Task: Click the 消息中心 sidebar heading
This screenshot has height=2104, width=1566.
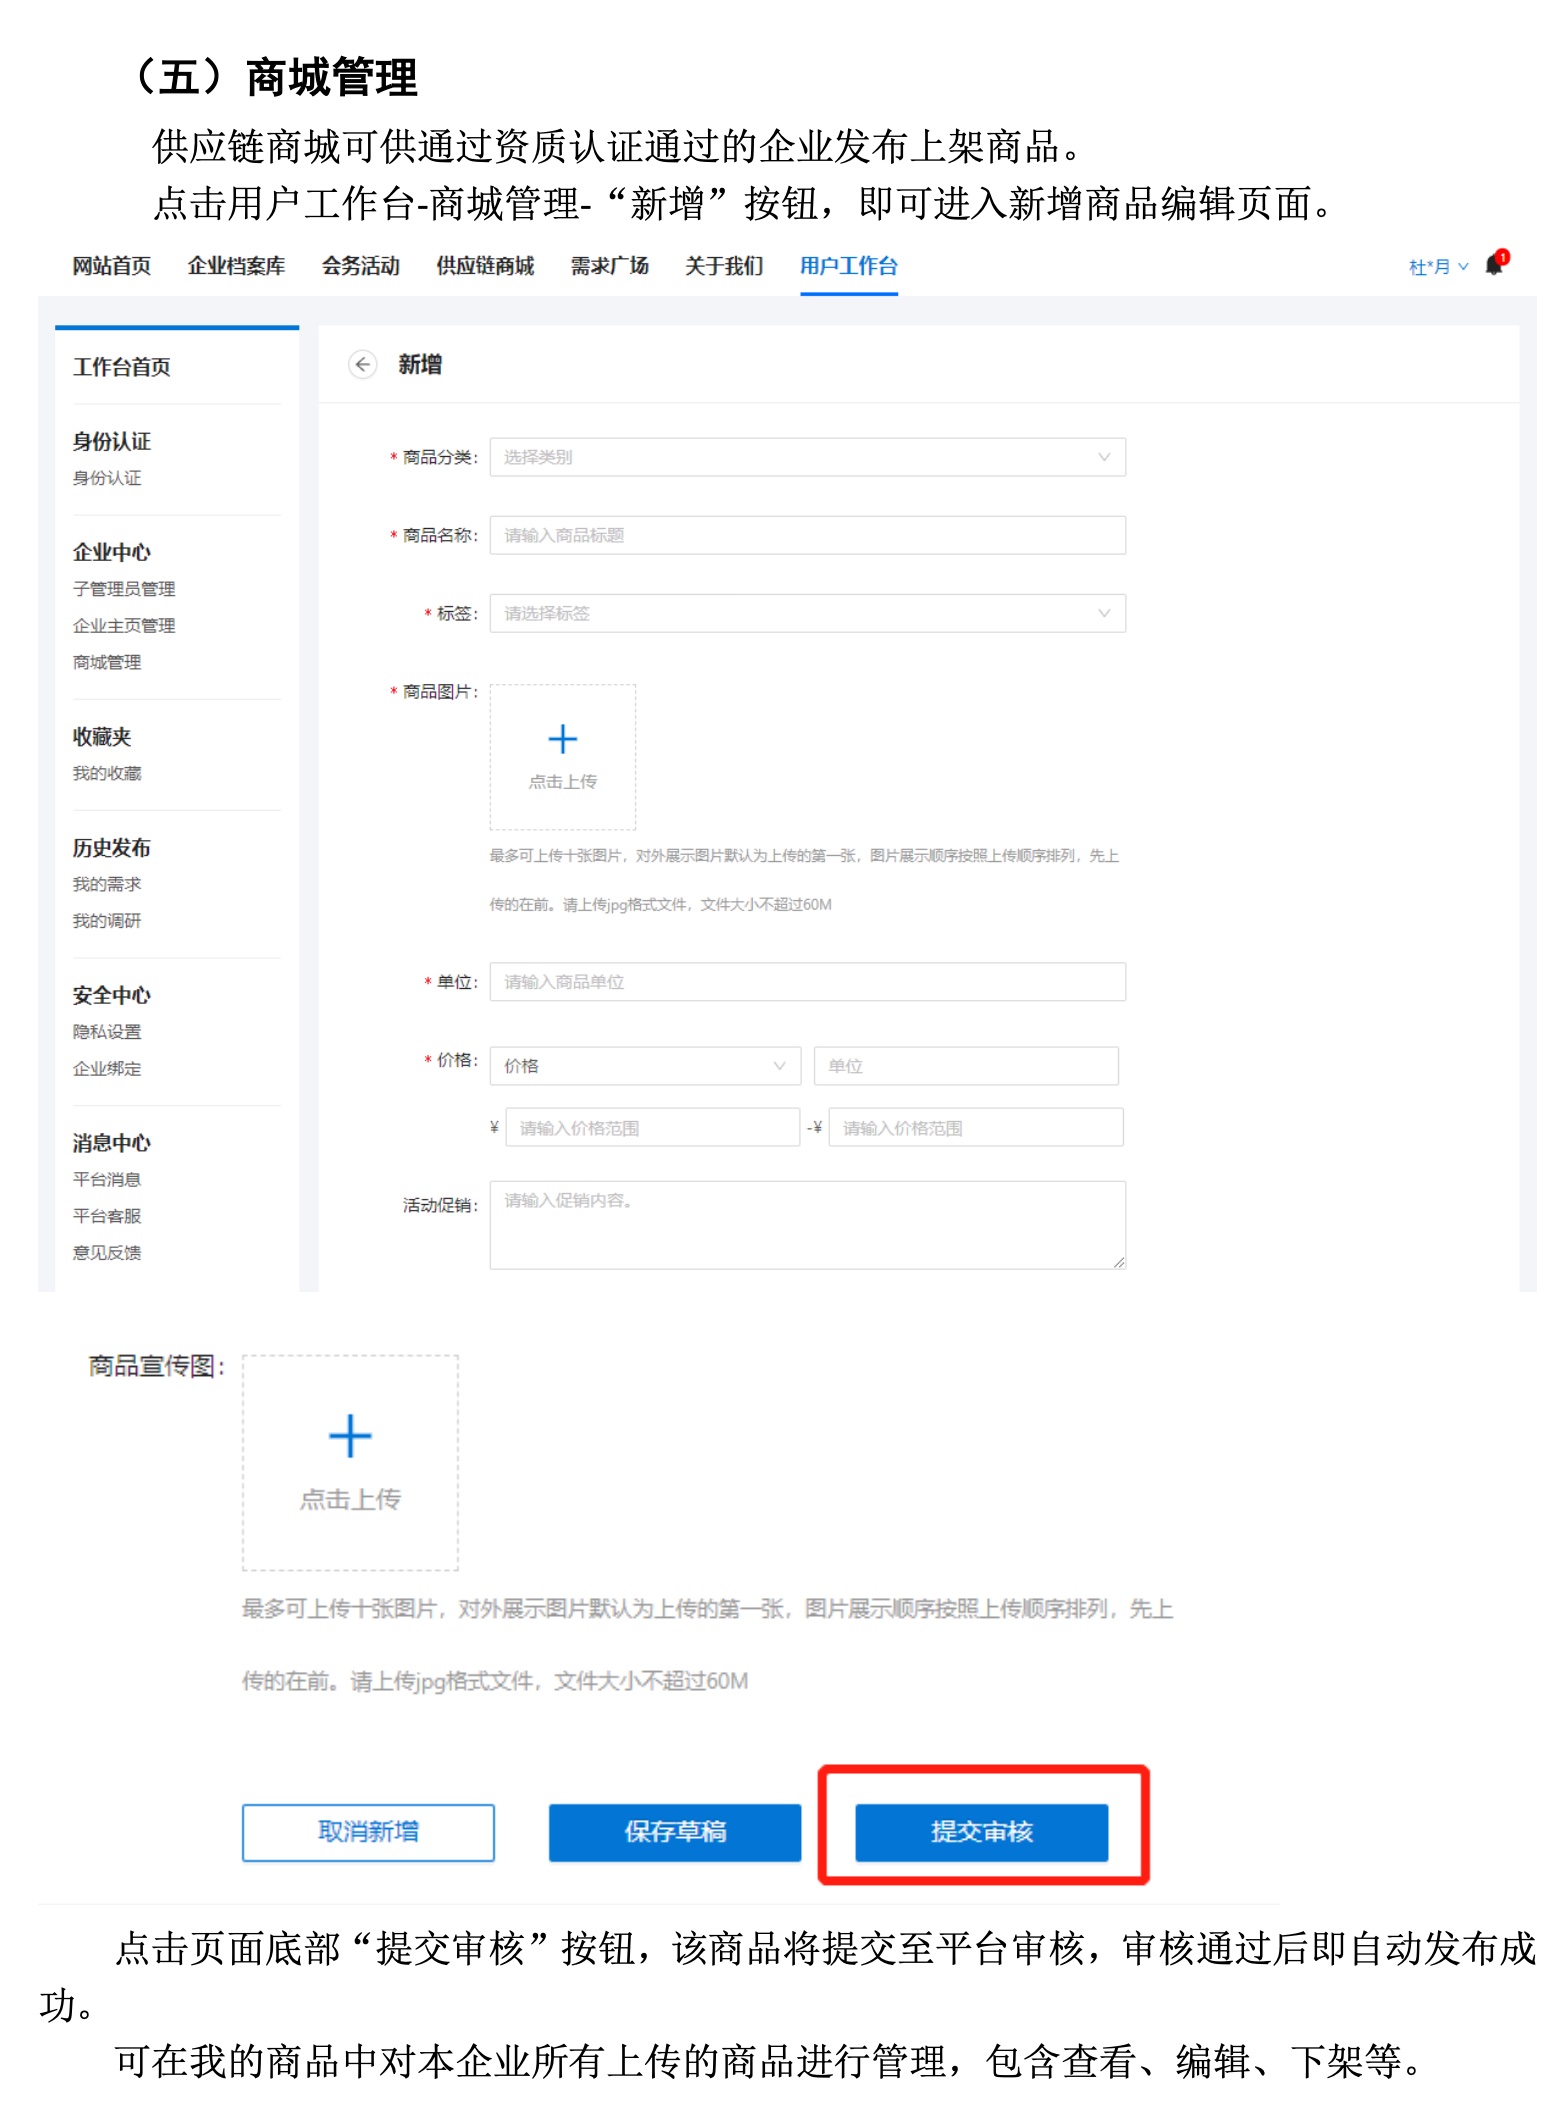Action: (112, 1143)
